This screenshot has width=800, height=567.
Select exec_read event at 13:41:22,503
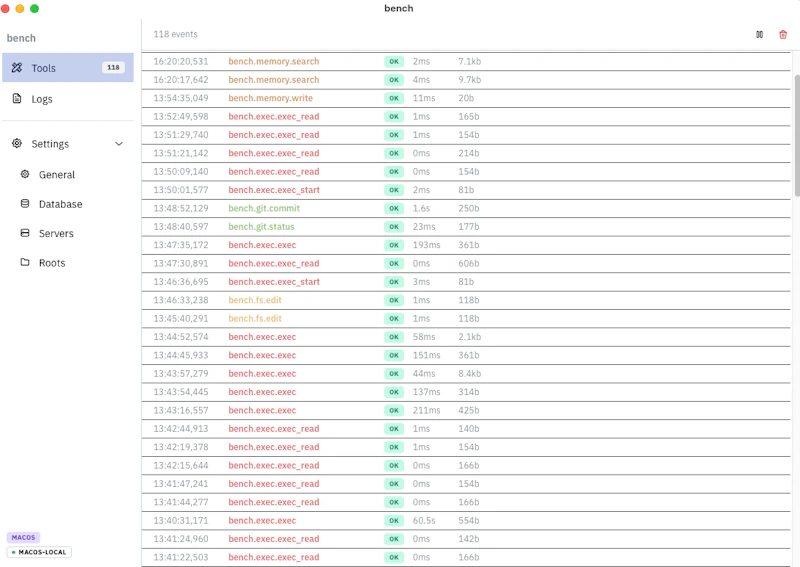point(466,557)
